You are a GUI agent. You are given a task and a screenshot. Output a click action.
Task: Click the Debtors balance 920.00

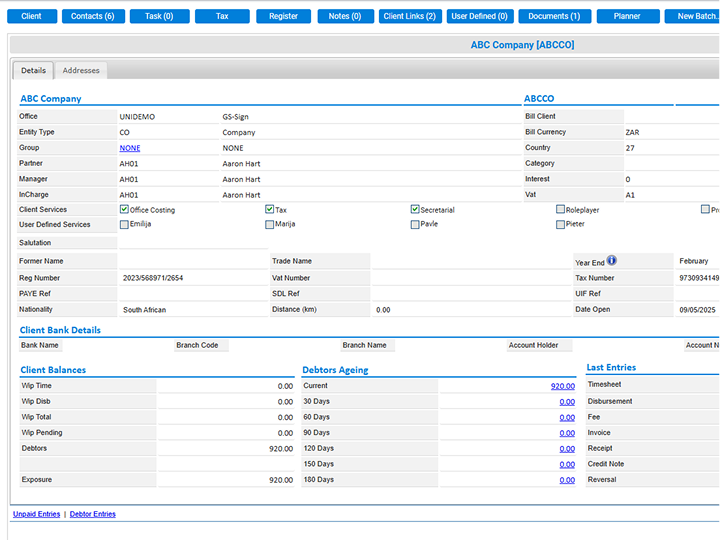[281, 449]
